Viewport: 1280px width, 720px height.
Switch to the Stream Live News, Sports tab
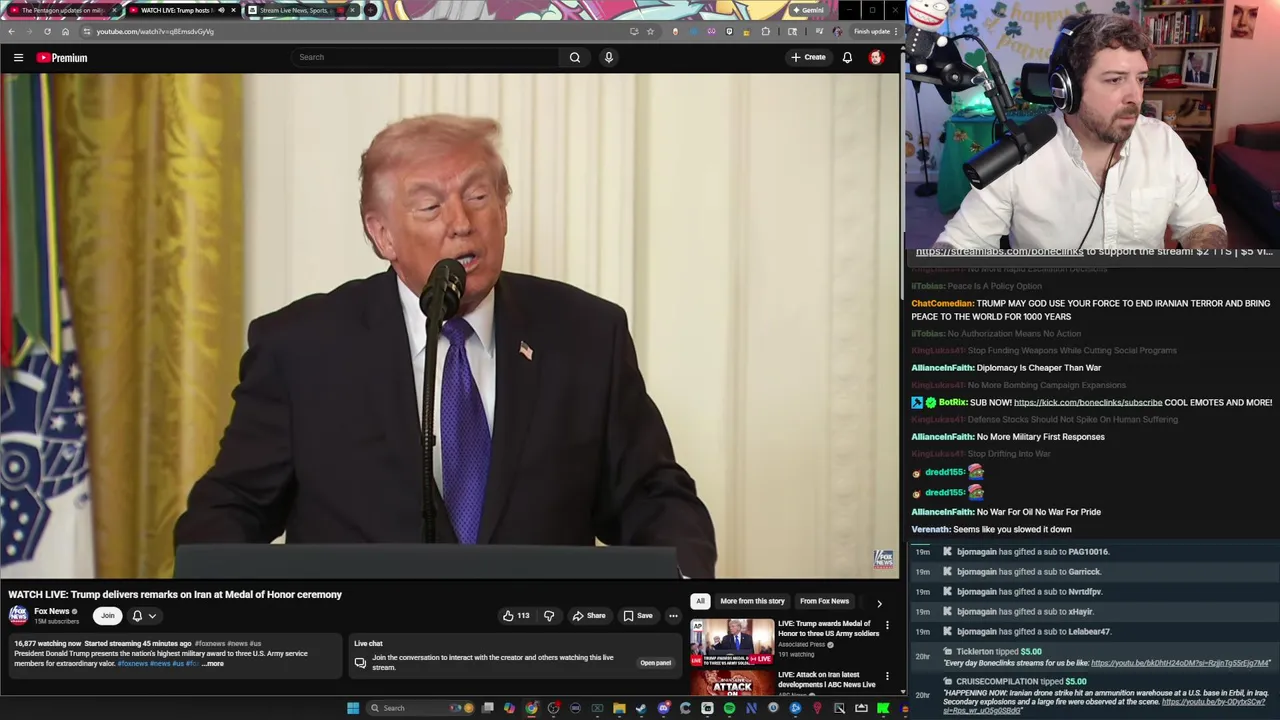[301, 10]
